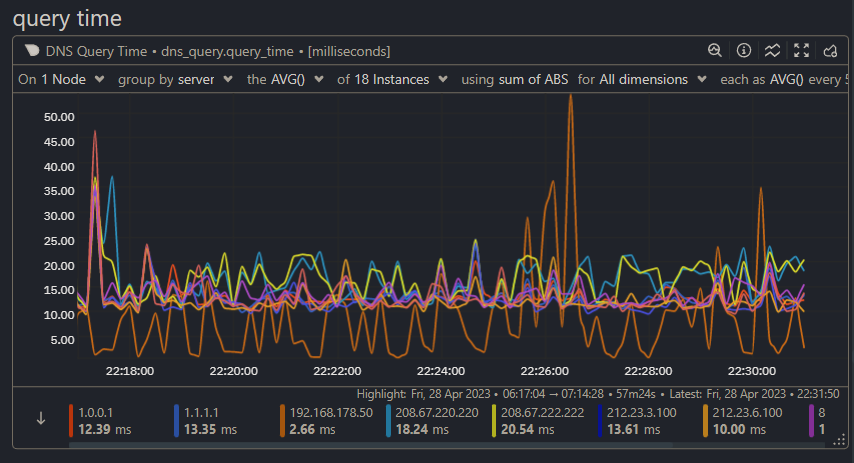854x463 pixels.
Task: Open the 'group by server' dropdown
Action: 175,80
